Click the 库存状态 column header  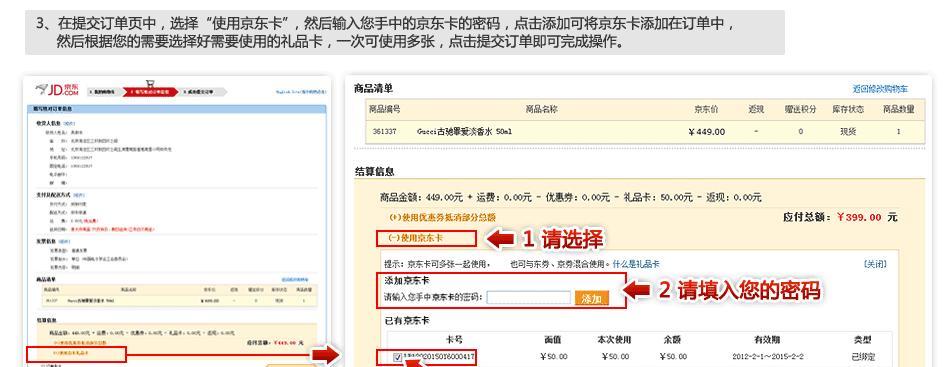pyautogui.click(x=848, y=109)
